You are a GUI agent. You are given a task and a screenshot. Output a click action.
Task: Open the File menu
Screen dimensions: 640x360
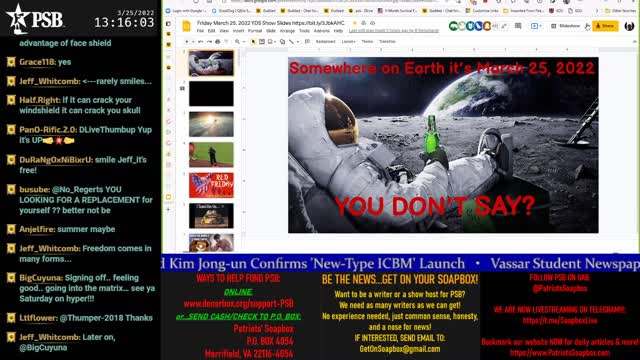point(200,31)
